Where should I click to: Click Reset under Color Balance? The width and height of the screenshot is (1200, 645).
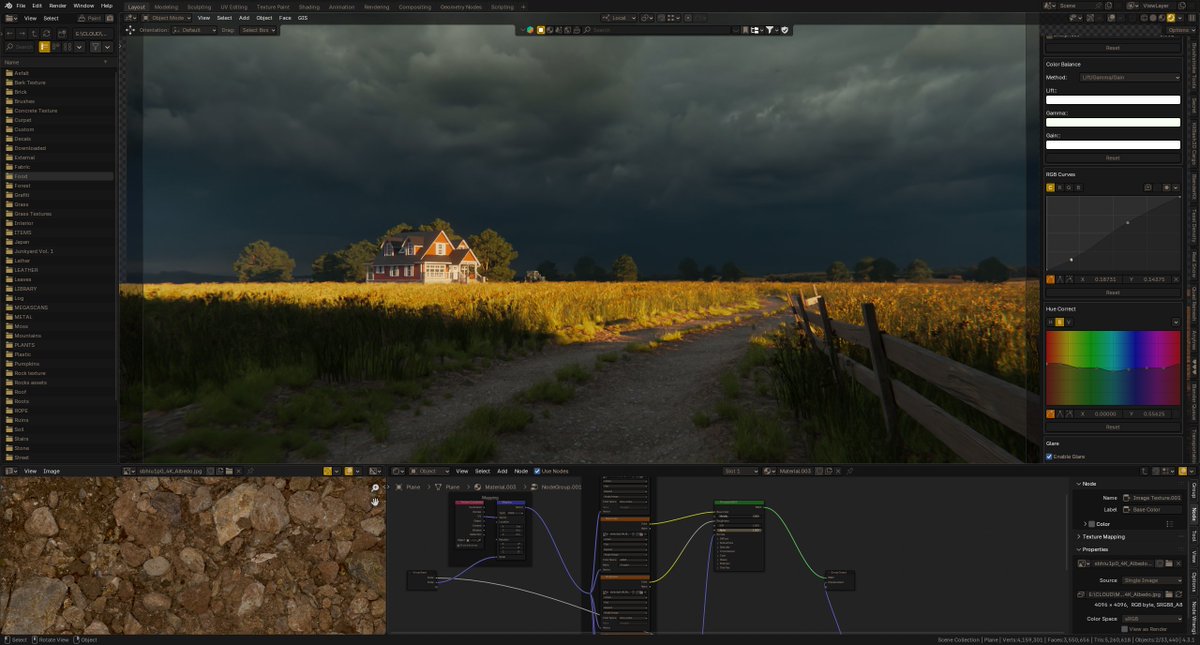tap(1113, 157)
